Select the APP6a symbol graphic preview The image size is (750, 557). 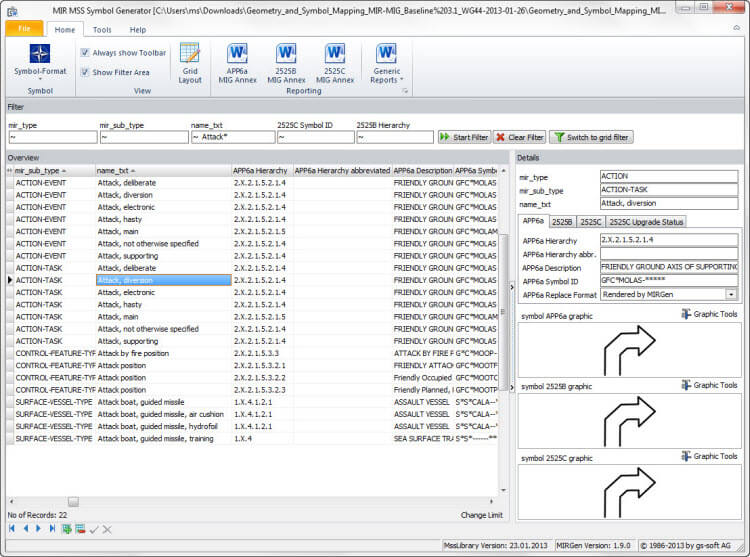pos(629,350)
